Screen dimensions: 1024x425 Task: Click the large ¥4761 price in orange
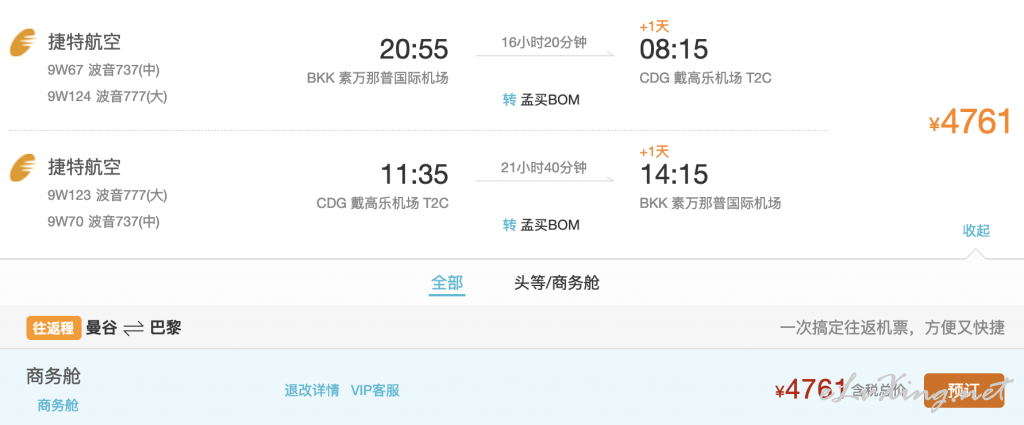[x=970, y=122]
